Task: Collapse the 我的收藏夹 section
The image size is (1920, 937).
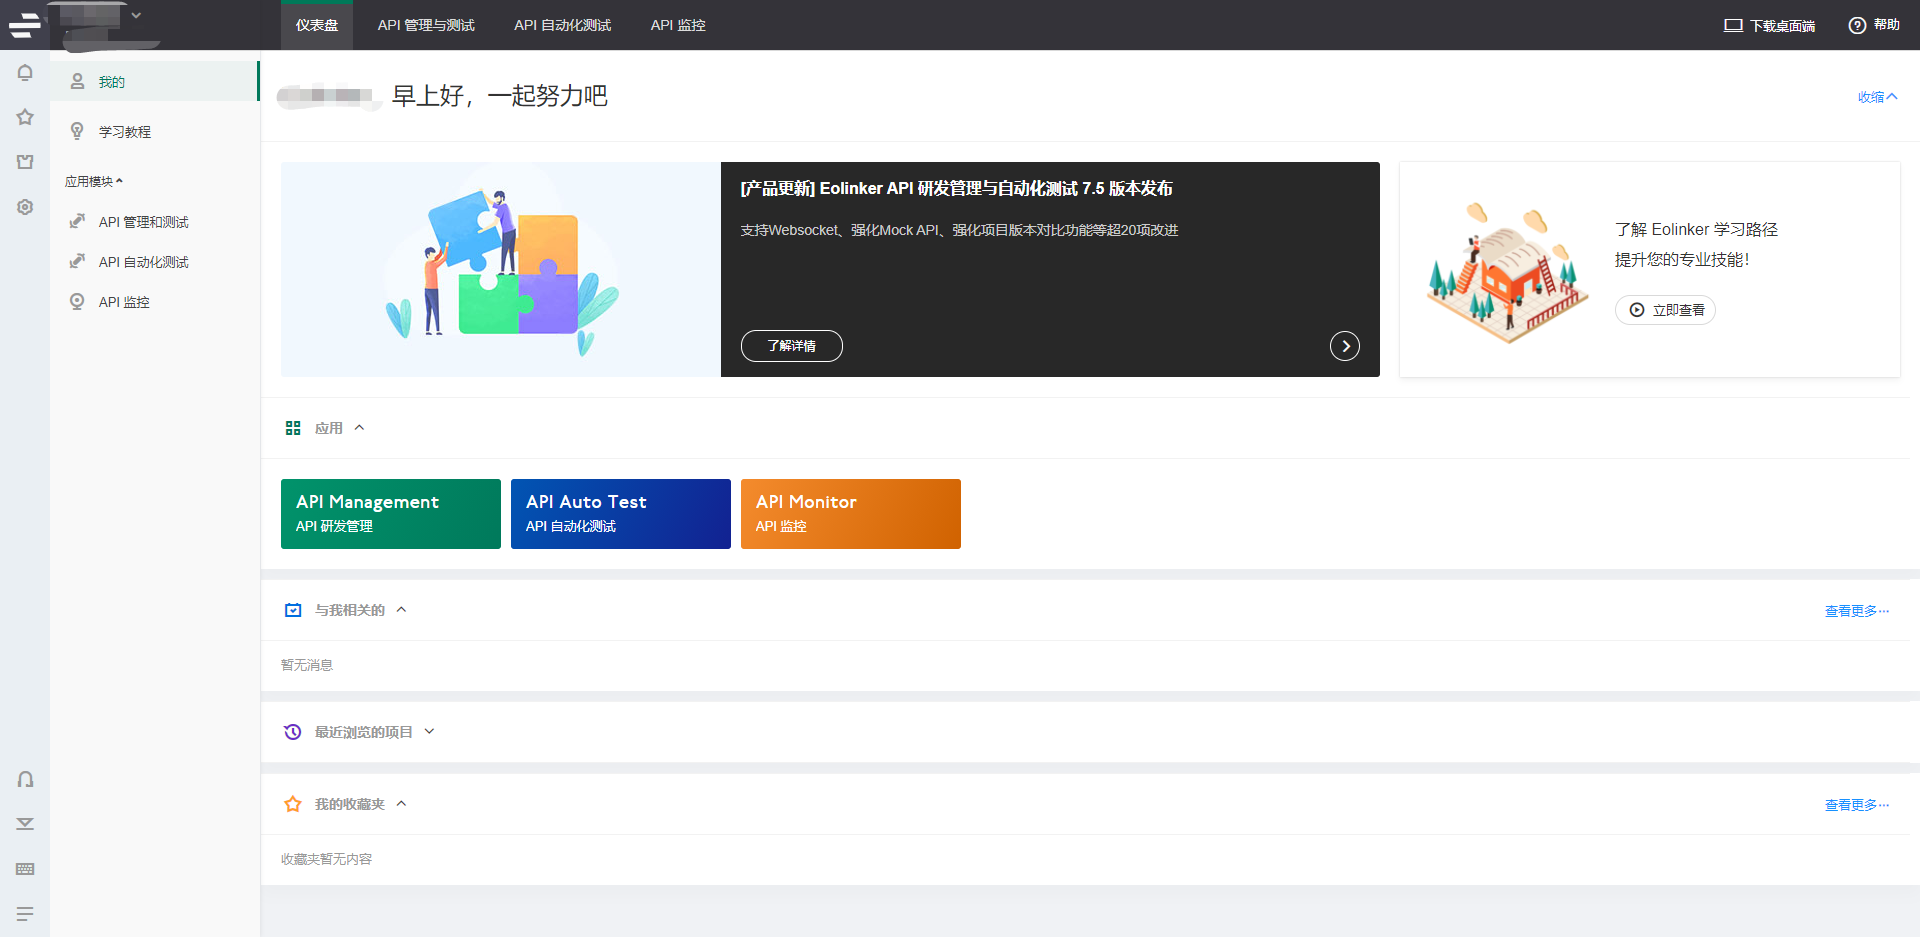Action: point(401,804)
